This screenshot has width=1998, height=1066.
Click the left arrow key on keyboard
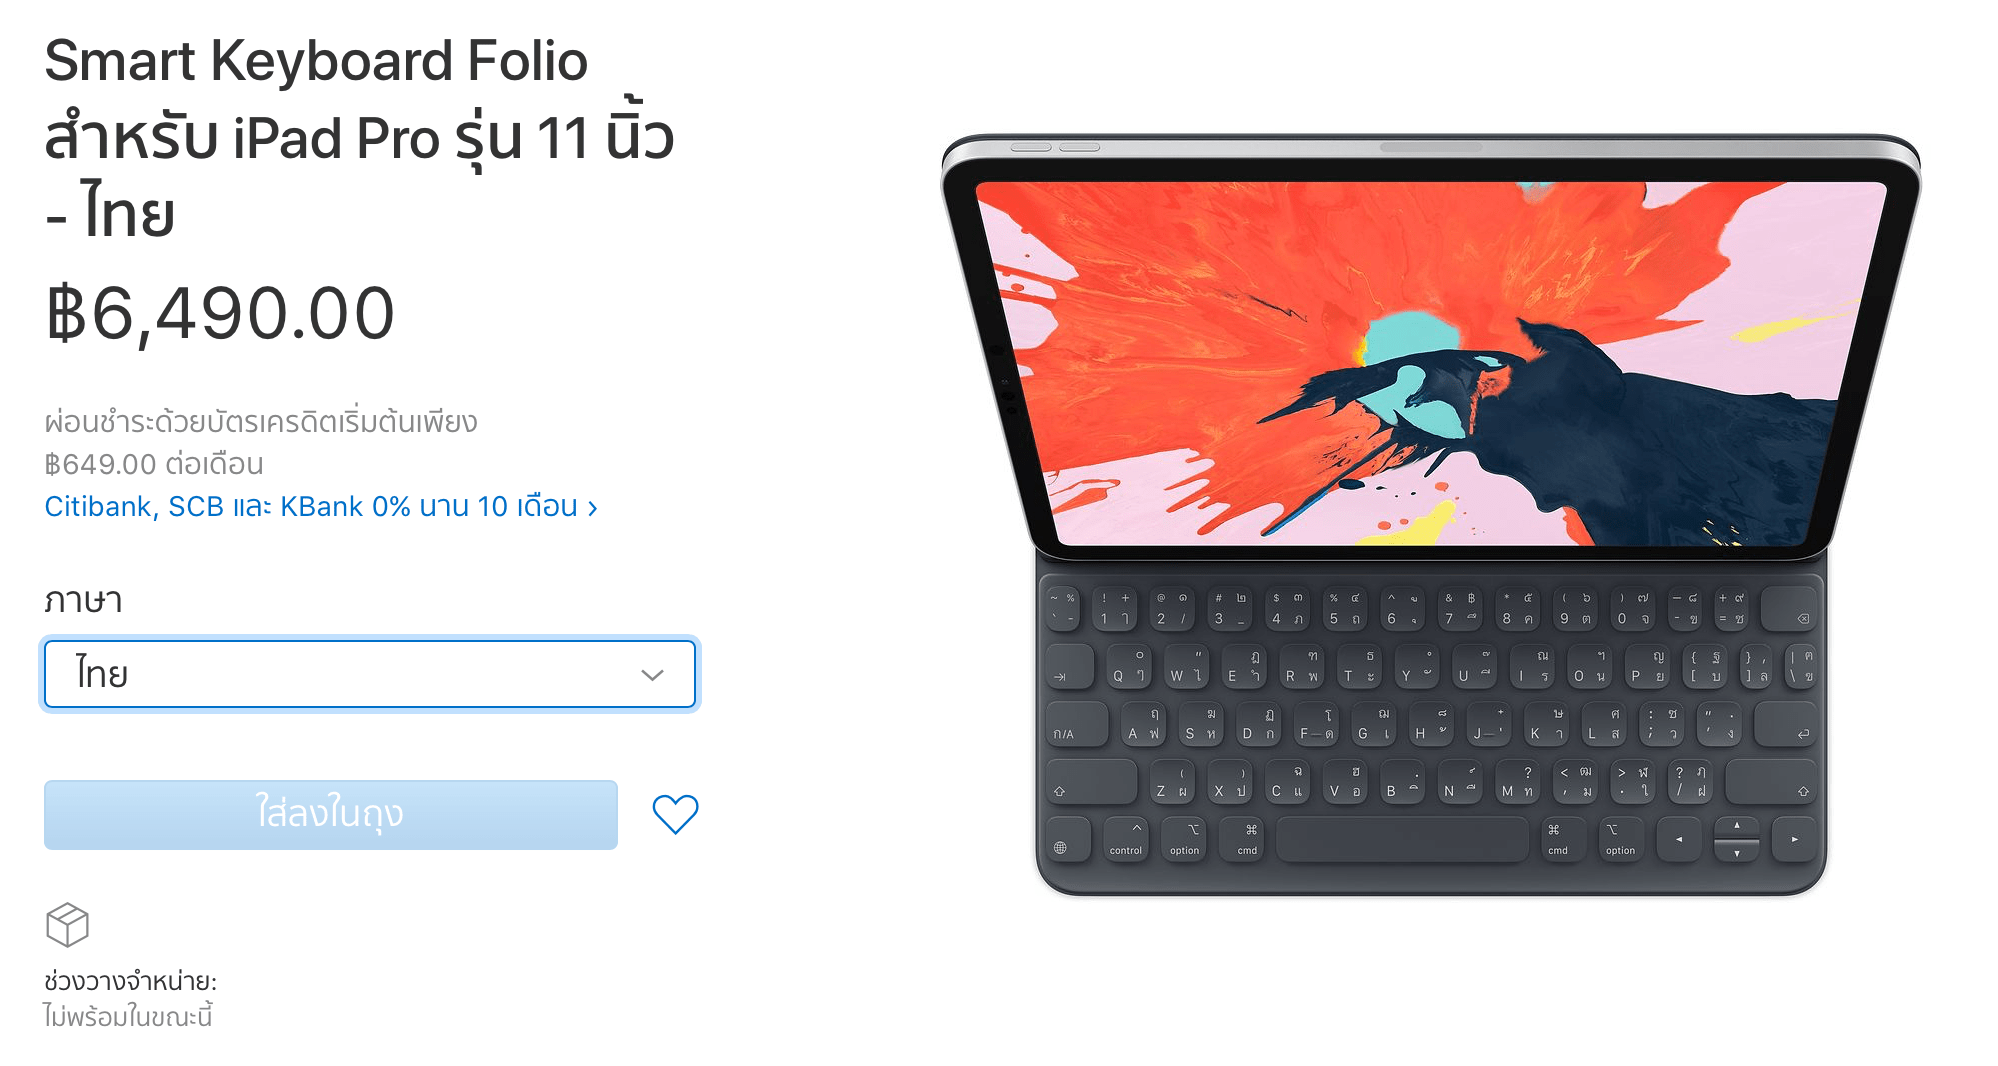[1679, 840]
